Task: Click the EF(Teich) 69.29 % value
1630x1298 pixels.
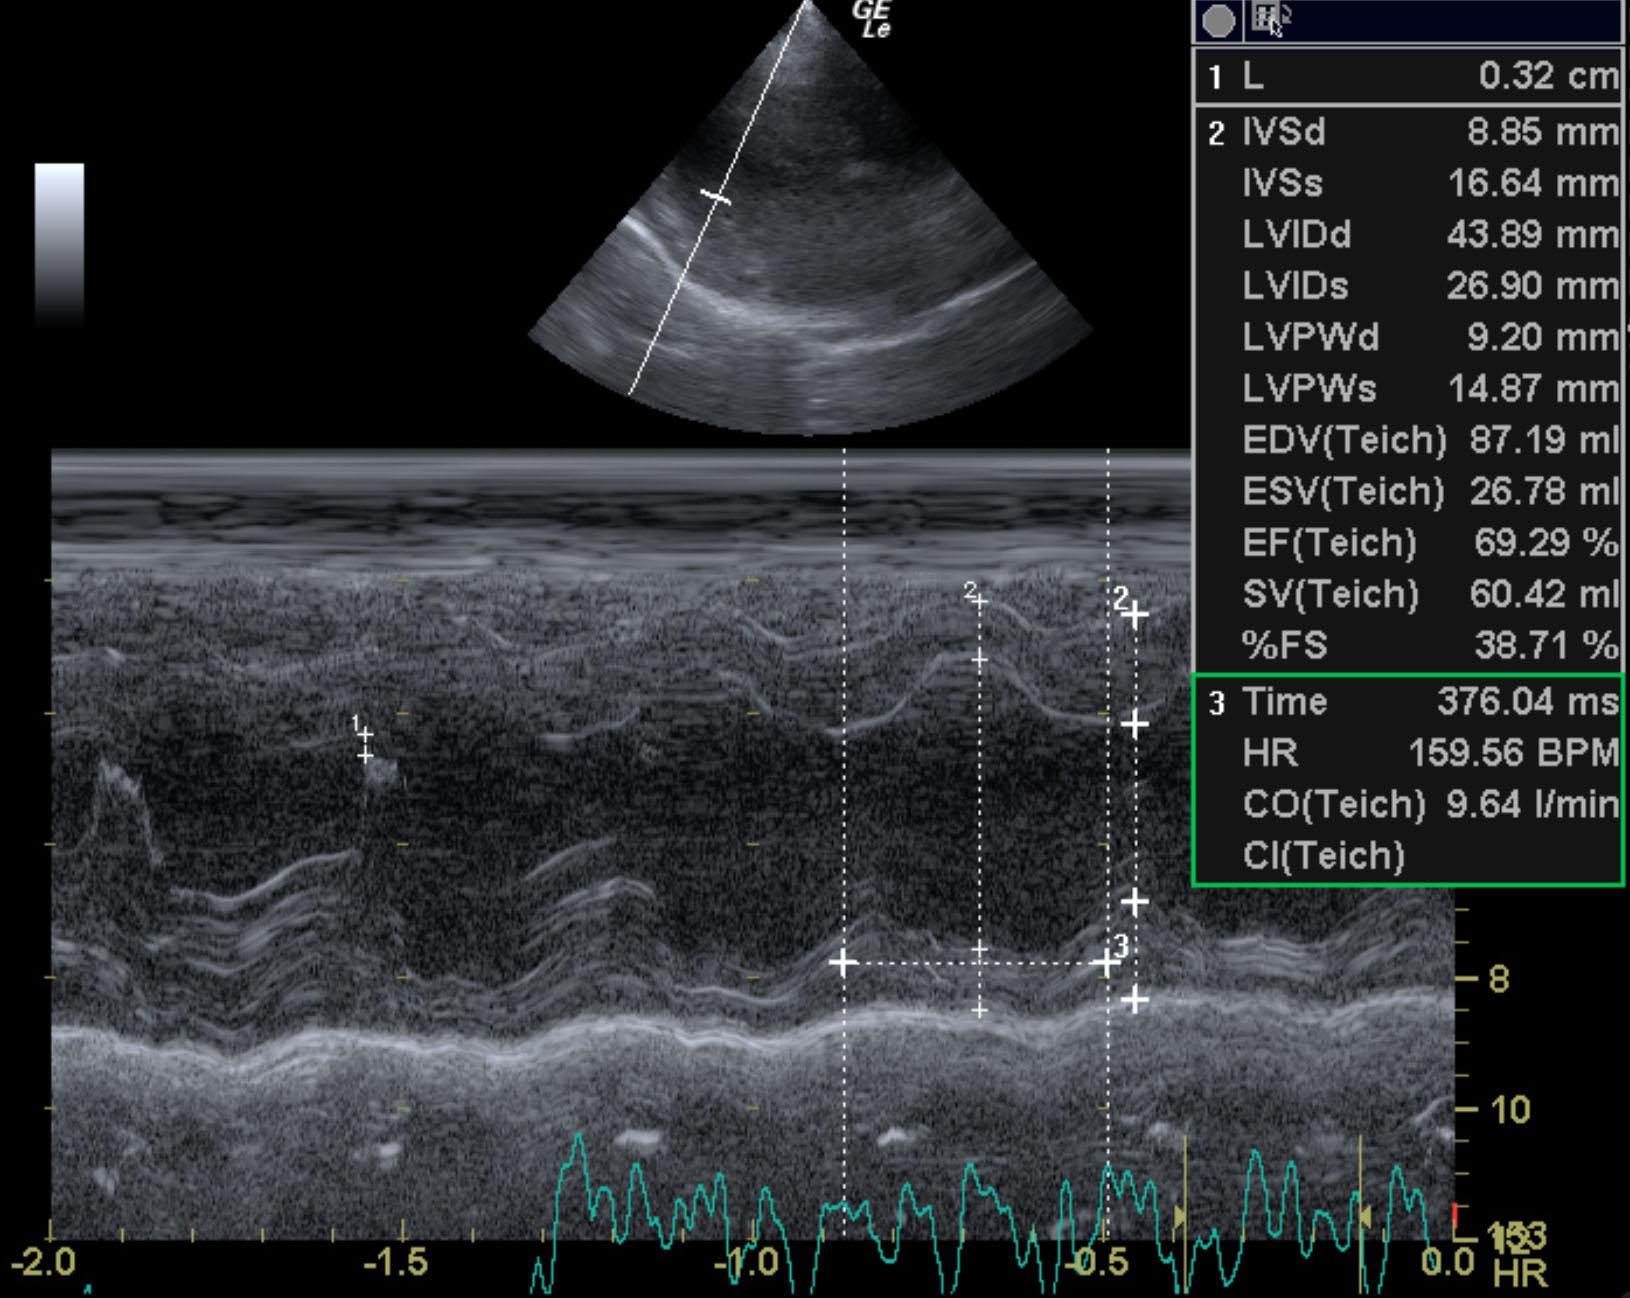Action: [1544, 543]
